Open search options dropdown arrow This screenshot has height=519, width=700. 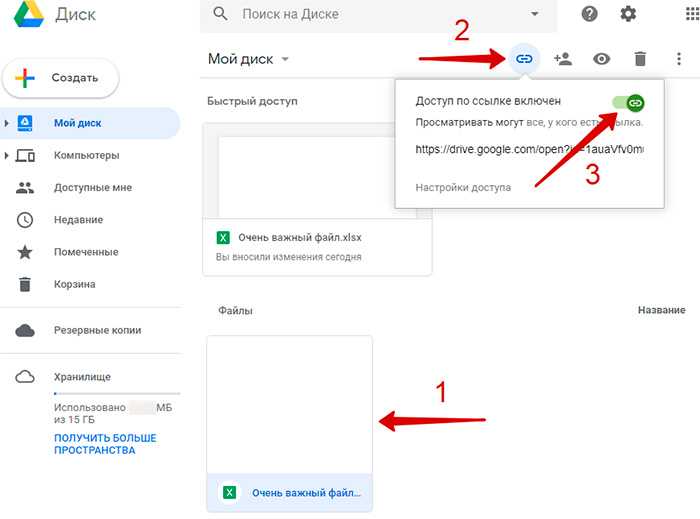click(534, 14)
